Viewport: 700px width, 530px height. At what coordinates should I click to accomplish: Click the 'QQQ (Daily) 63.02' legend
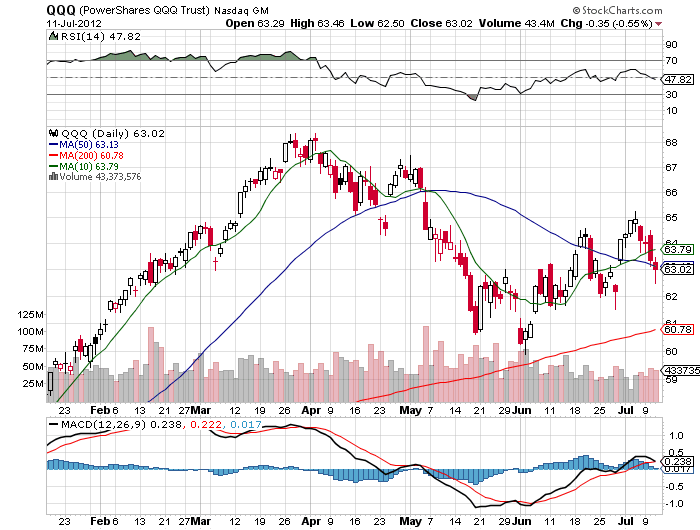coord(112,133)
